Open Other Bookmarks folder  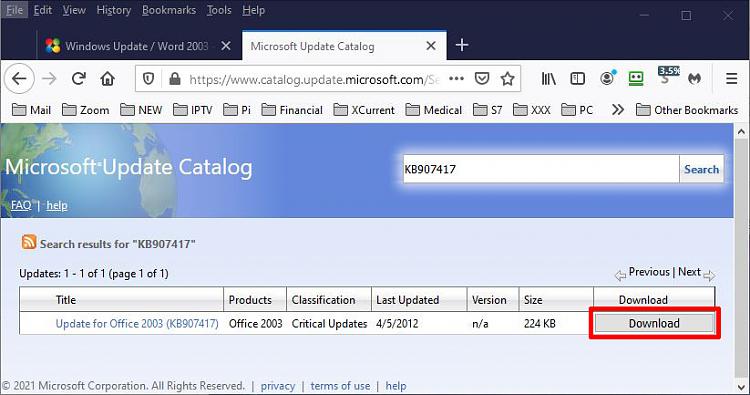pos(686,110)
